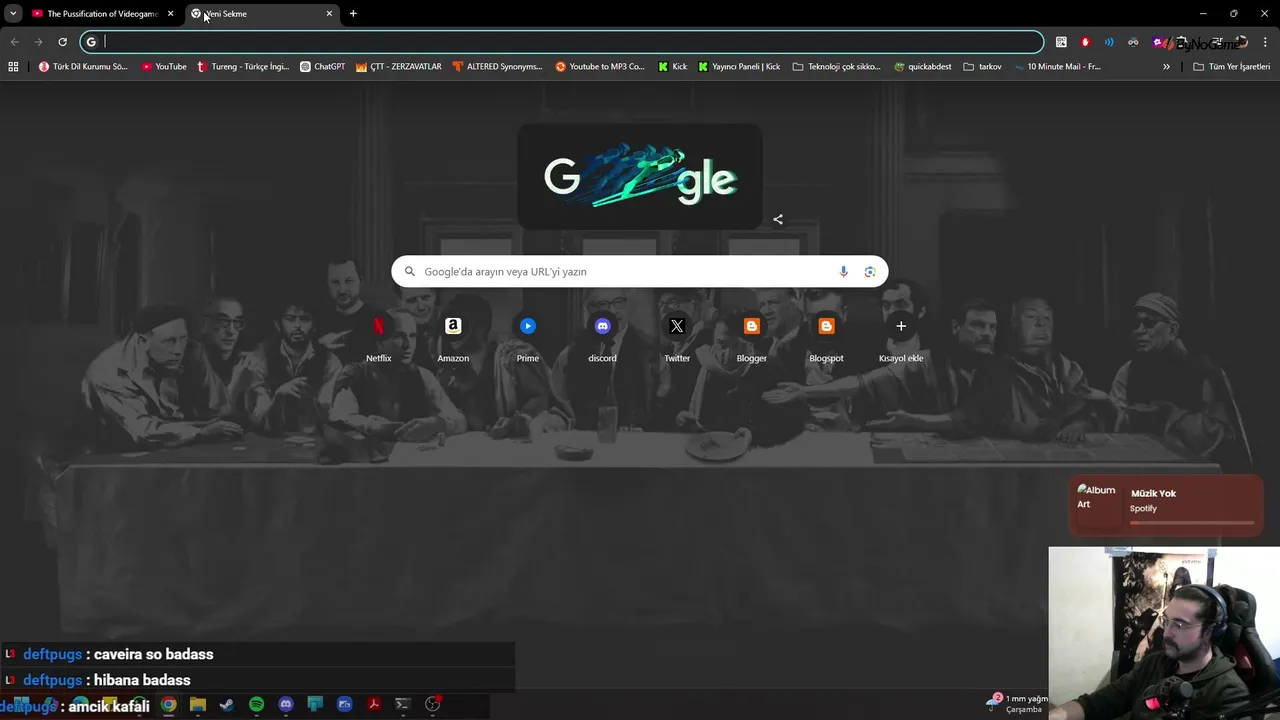Click the Kısayol ekle plus tile

tap(901, 338)
